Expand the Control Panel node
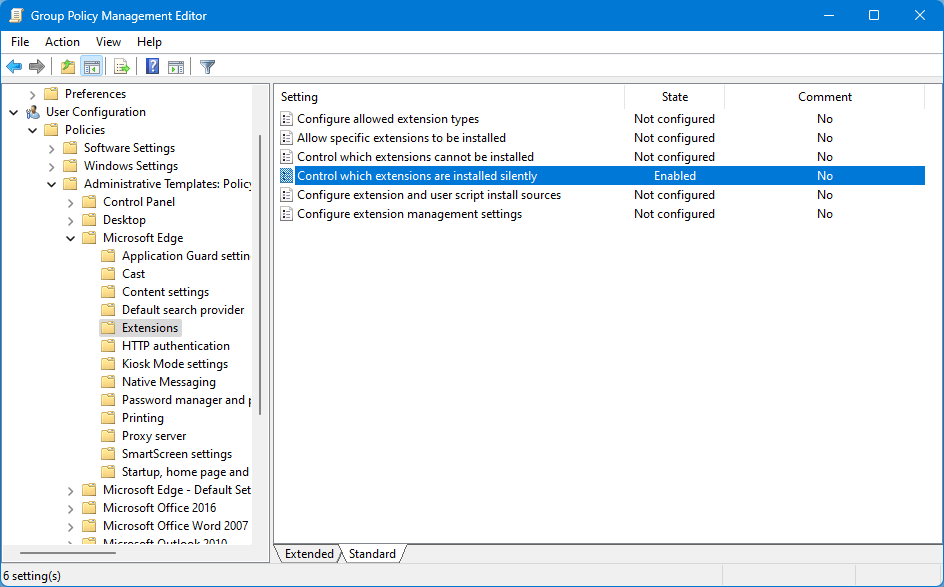The height and width of the screenshot is (587, 944). click(x=70, y=203)
